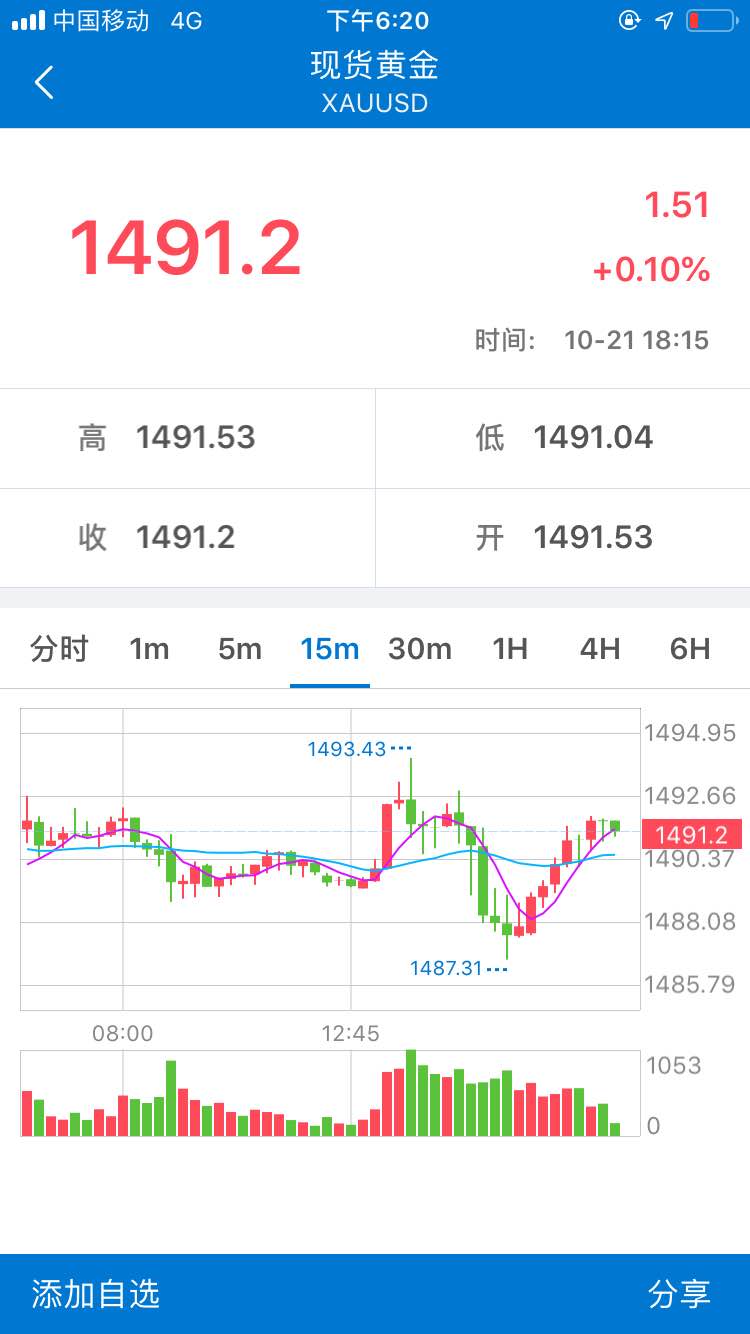Choose the 4H timeframe tab
750x1334 pixels.
click(x=600, y=649)
